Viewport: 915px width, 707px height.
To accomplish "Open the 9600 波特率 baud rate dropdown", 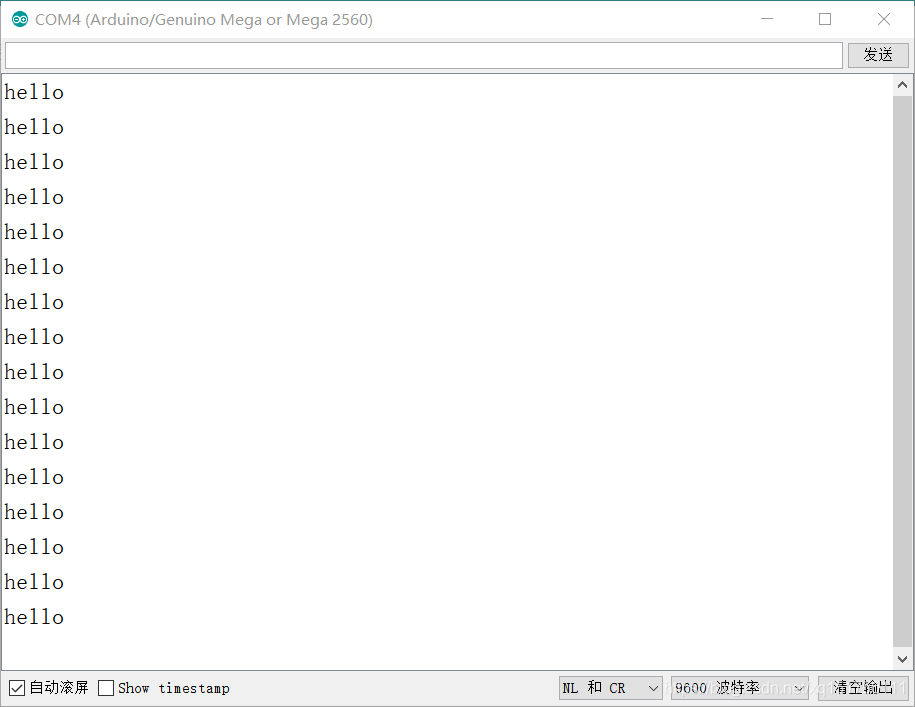I will click(739, 688).
